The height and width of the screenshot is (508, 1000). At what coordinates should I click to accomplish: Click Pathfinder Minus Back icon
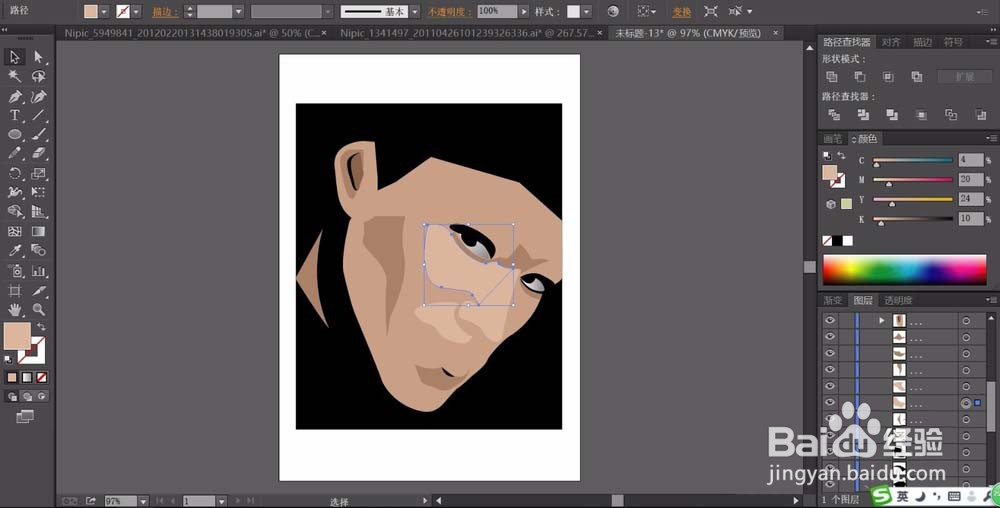pos(980,115)
